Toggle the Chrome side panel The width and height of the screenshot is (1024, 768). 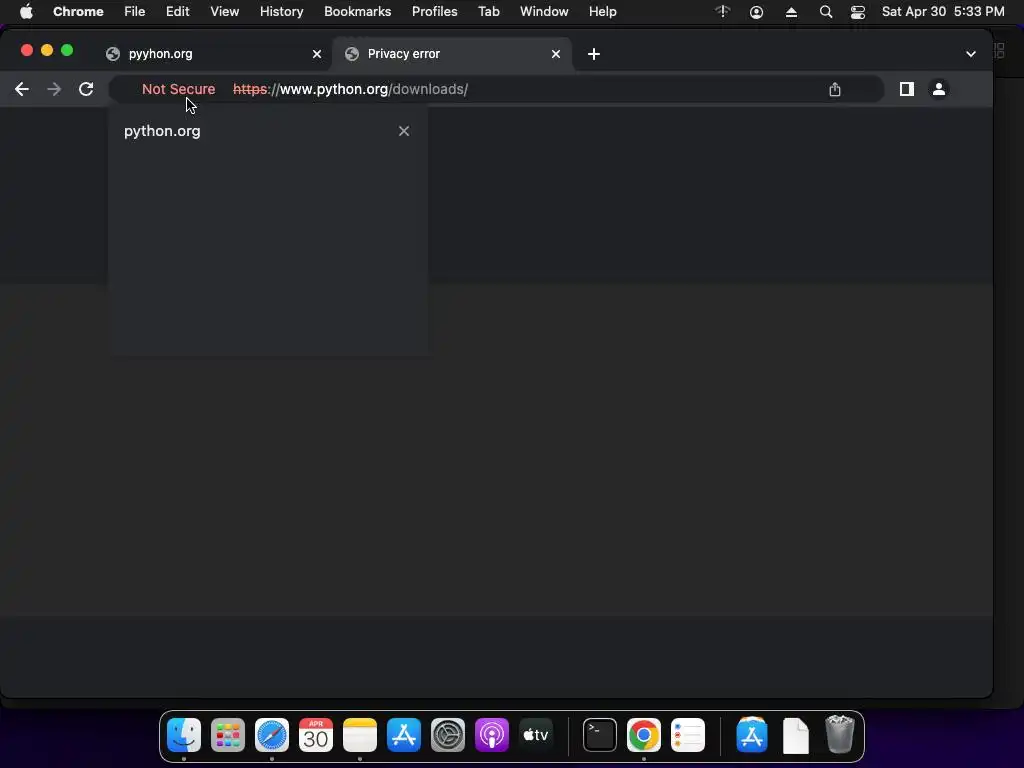pyautogui.click(x=906, y=89)
